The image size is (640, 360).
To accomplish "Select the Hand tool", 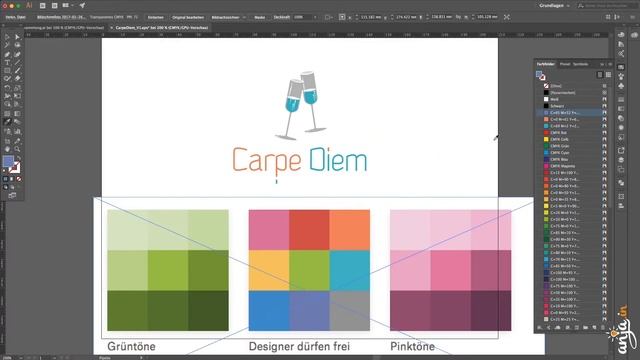I will pyautogui.click(x=7, y=149).
